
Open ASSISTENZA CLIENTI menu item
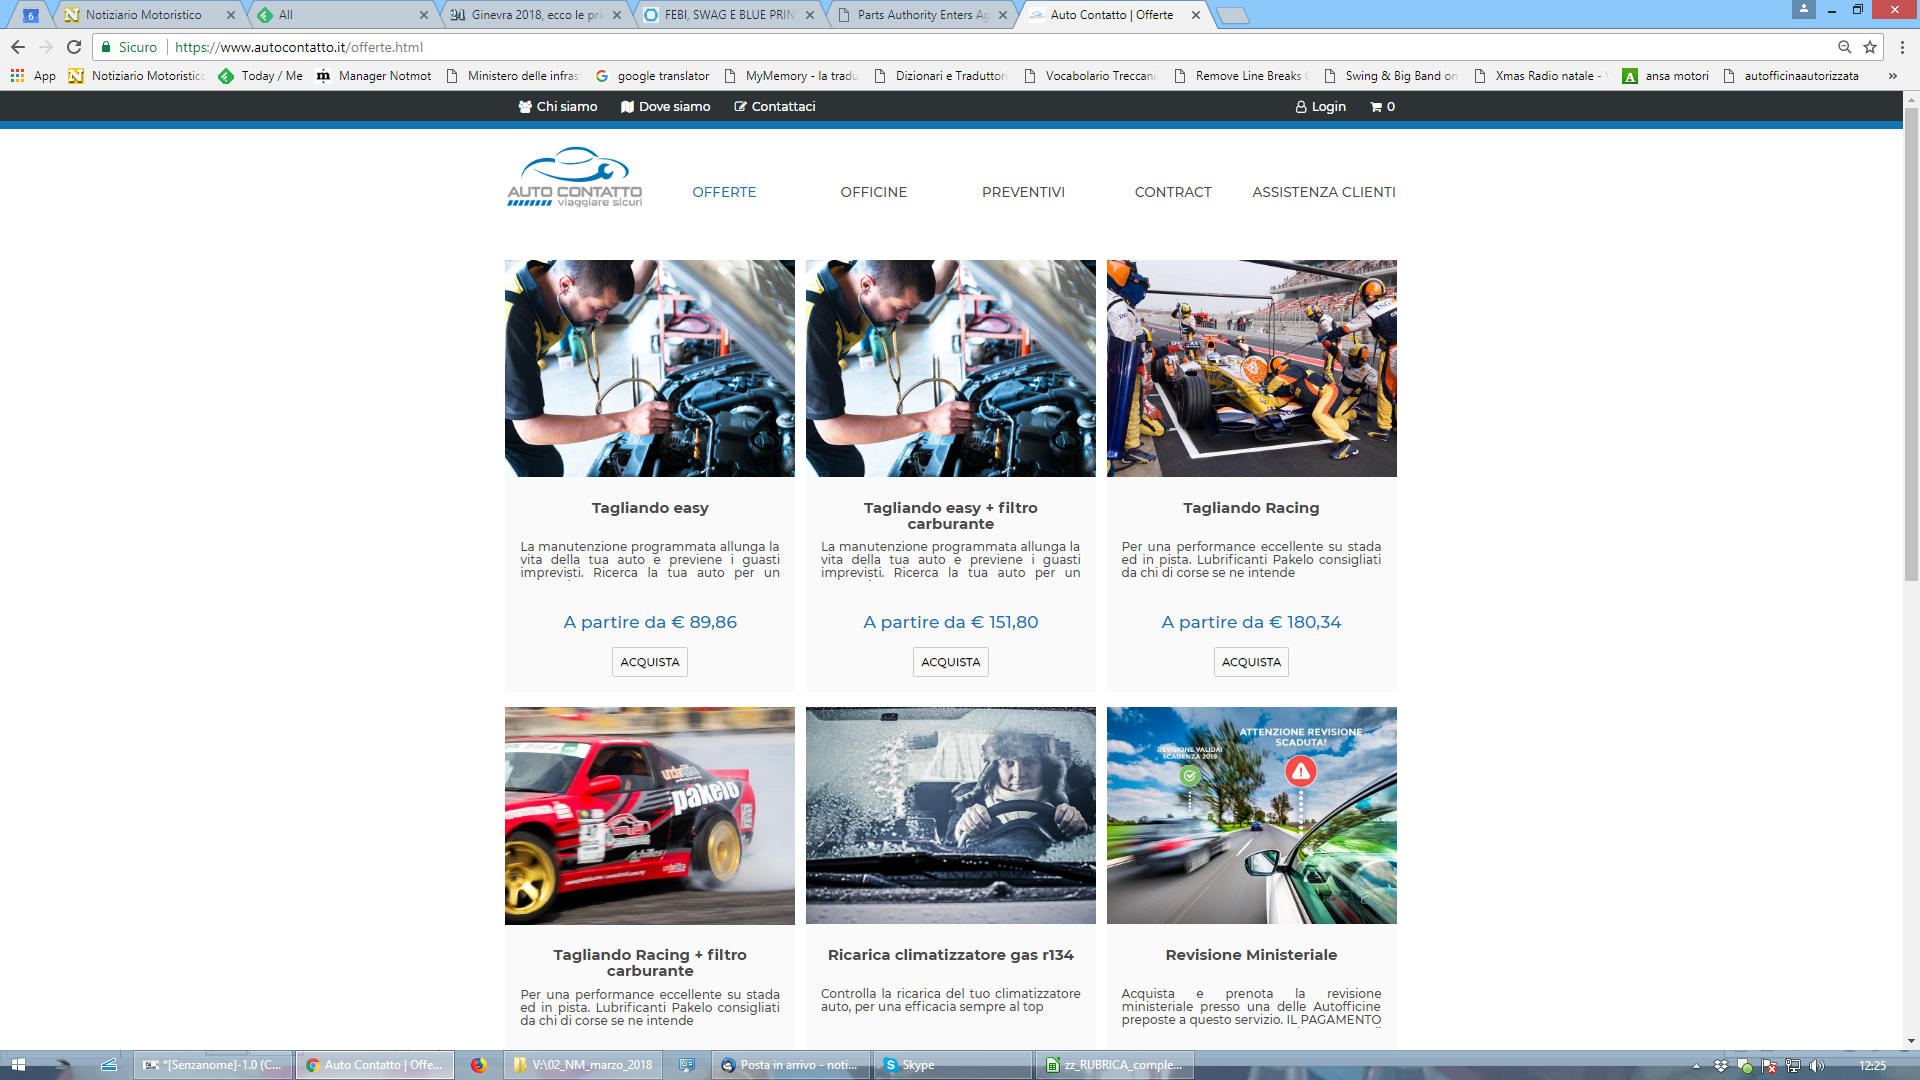1324,192
